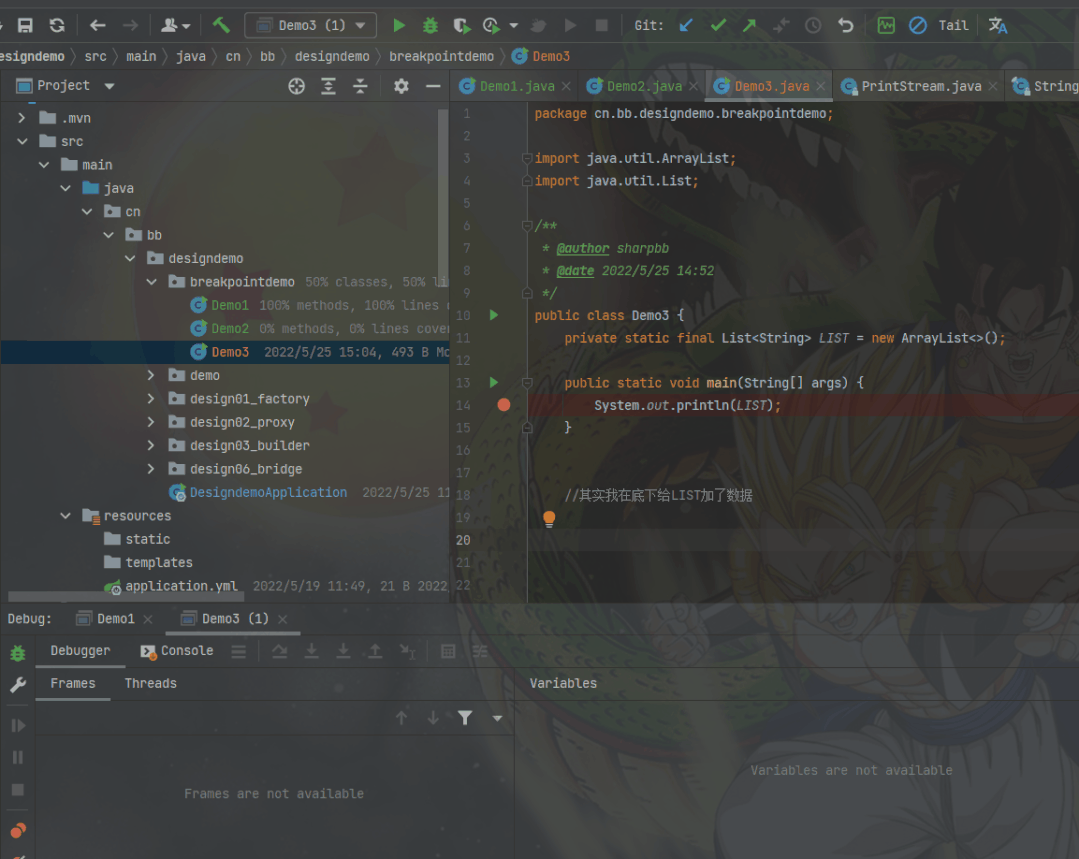Screen dimensions: 1079x859
Task: Select opened file target icon in Project panel
Action: (x=297, y=86)
